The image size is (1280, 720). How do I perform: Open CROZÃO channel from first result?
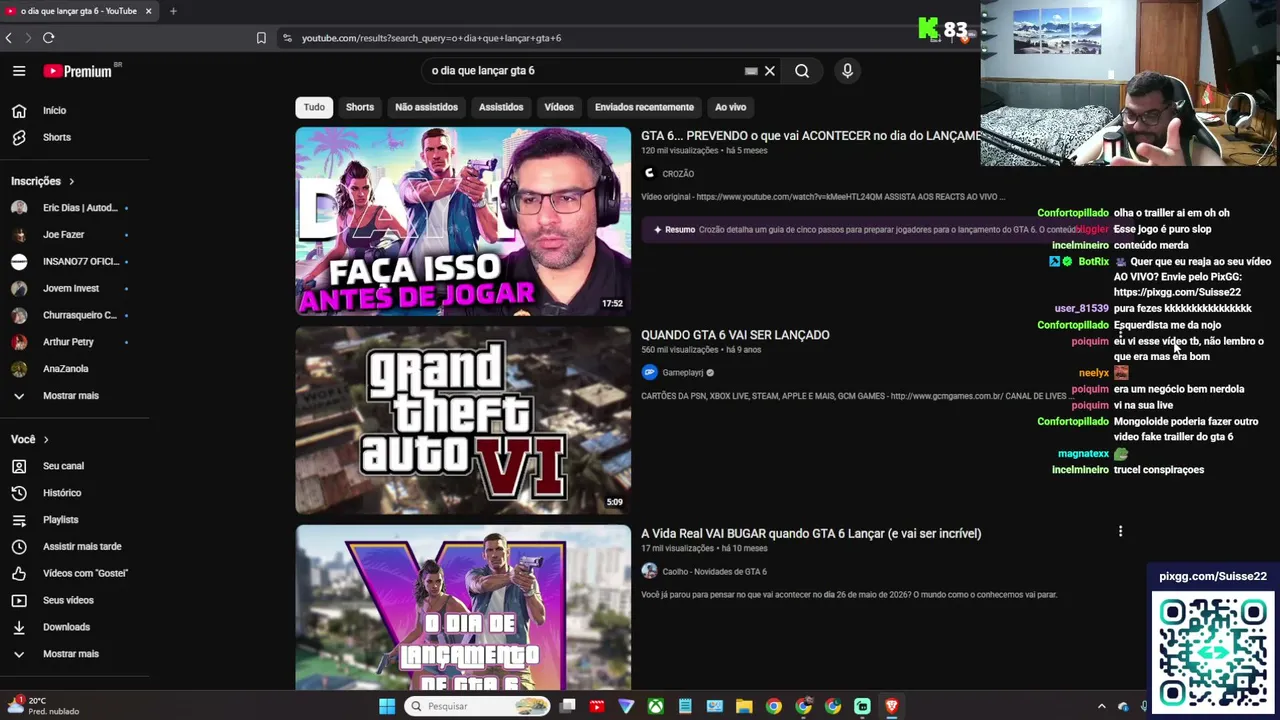pos(677,174)
